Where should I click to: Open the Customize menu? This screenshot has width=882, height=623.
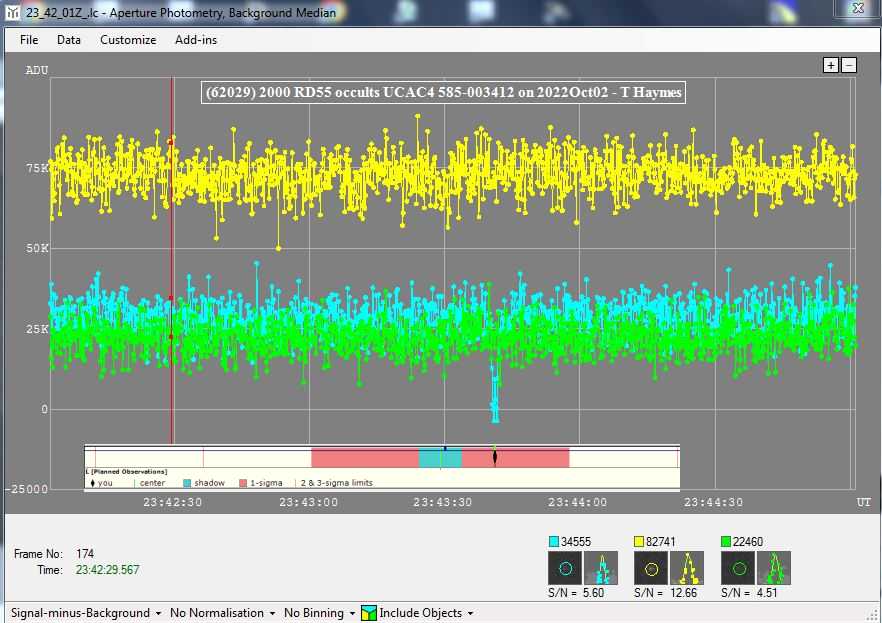128,40
